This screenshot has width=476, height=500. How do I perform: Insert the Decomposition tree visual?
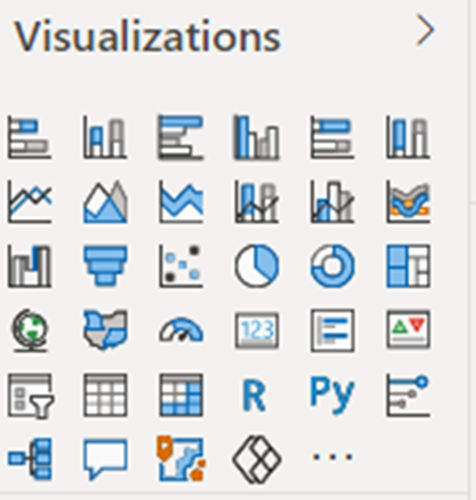[x=30, y=459]
